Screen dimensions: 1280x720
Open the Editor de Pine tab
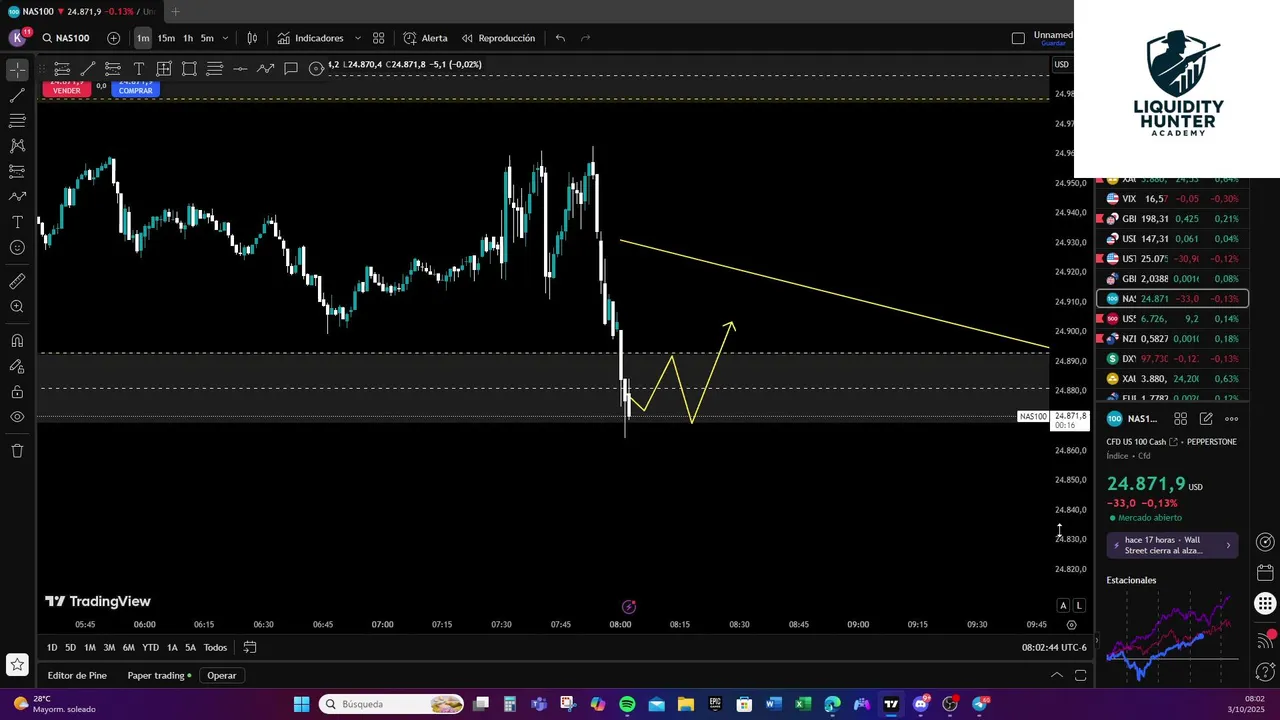(77, 675)
